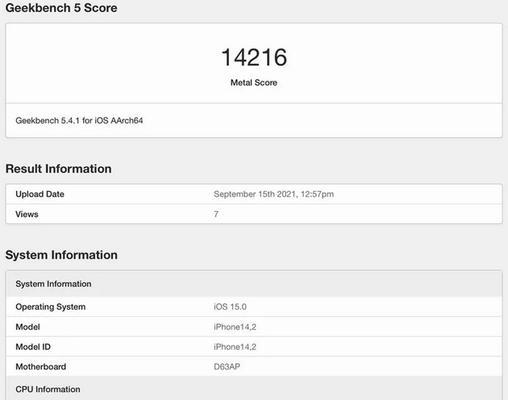Click the CPU Information header row
Viewport: 508px width, 400px height.
254,389
